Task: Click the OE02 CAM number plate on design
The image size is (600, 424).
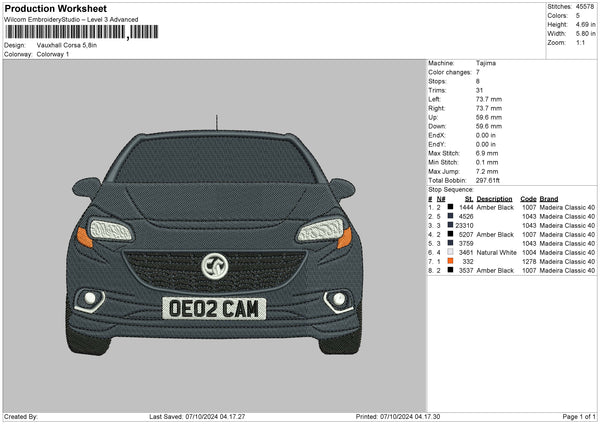Action: pyautogui.click(x=214, y=309)
